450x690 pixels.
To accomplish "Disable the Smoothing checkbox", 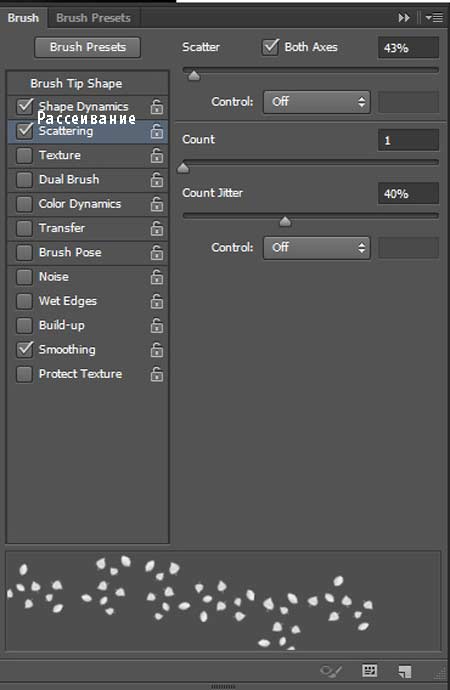I will (x=24, y=349).
